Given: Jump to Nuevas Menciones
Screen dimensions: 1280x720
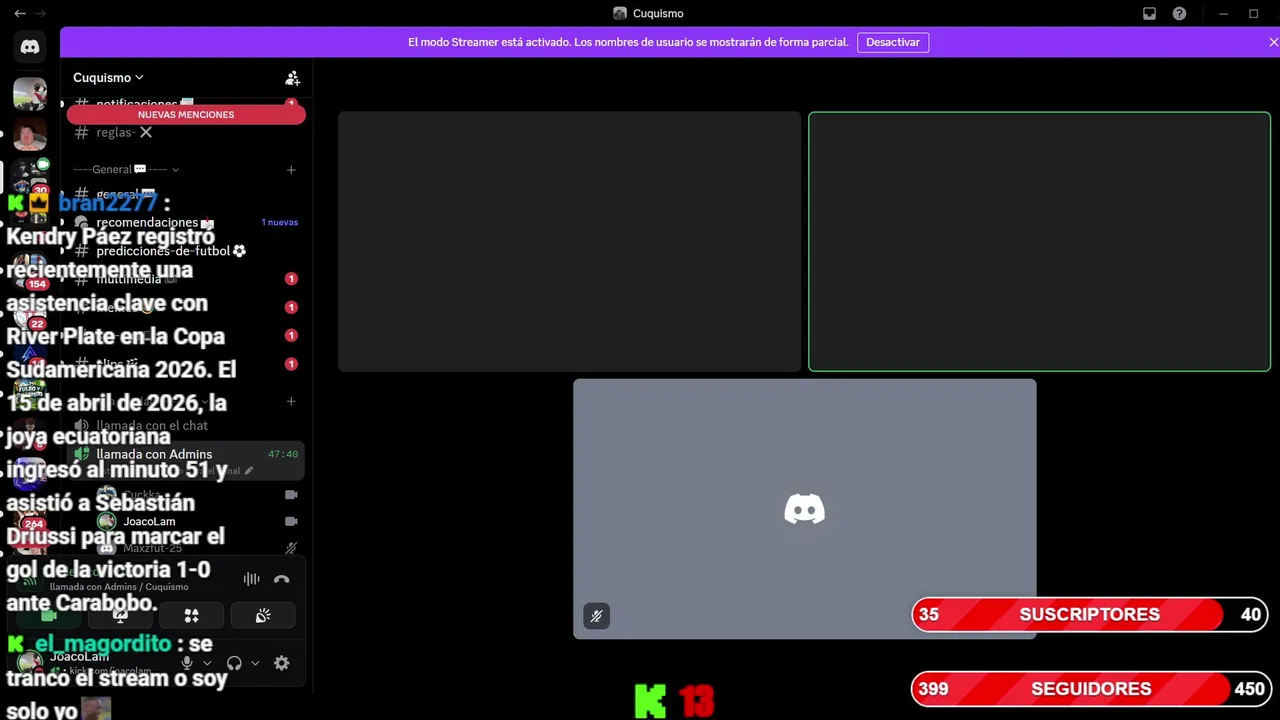Looking at the screenshot, I should tap(186, 114).
